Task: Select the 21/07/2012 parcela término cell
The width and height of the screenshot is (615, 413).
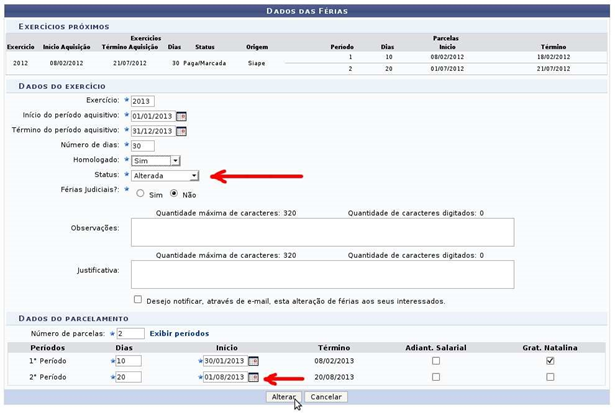Action: click(x=553, y=69)
